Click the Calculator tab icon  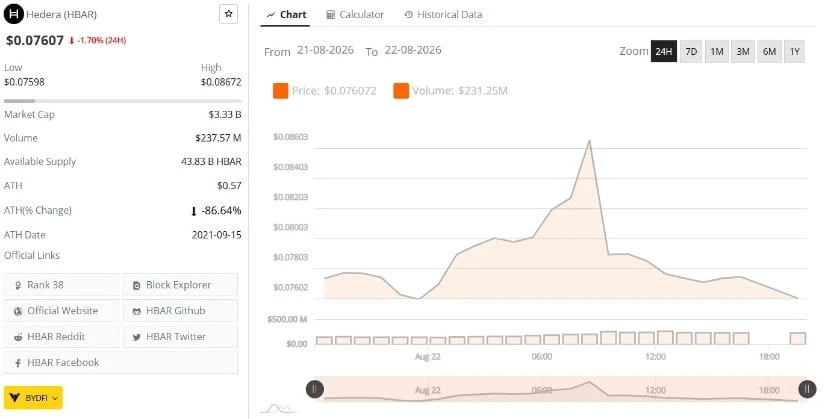(330, 15)
